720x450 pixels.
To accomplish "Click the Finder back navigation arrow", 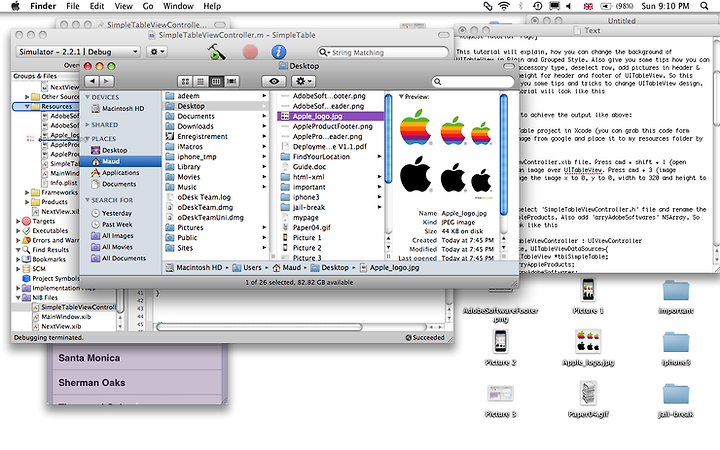I will [92, 81].
